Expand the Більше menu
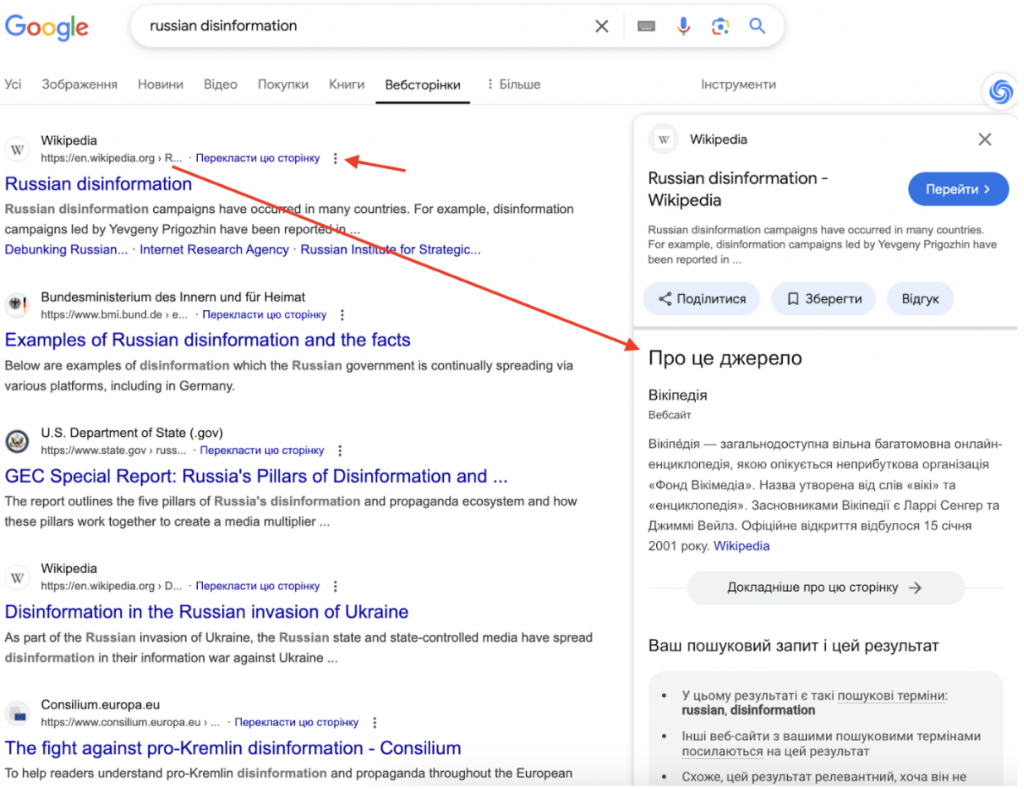The width and height of the screenshot is (1024, 789). click(x=514, y=84)
